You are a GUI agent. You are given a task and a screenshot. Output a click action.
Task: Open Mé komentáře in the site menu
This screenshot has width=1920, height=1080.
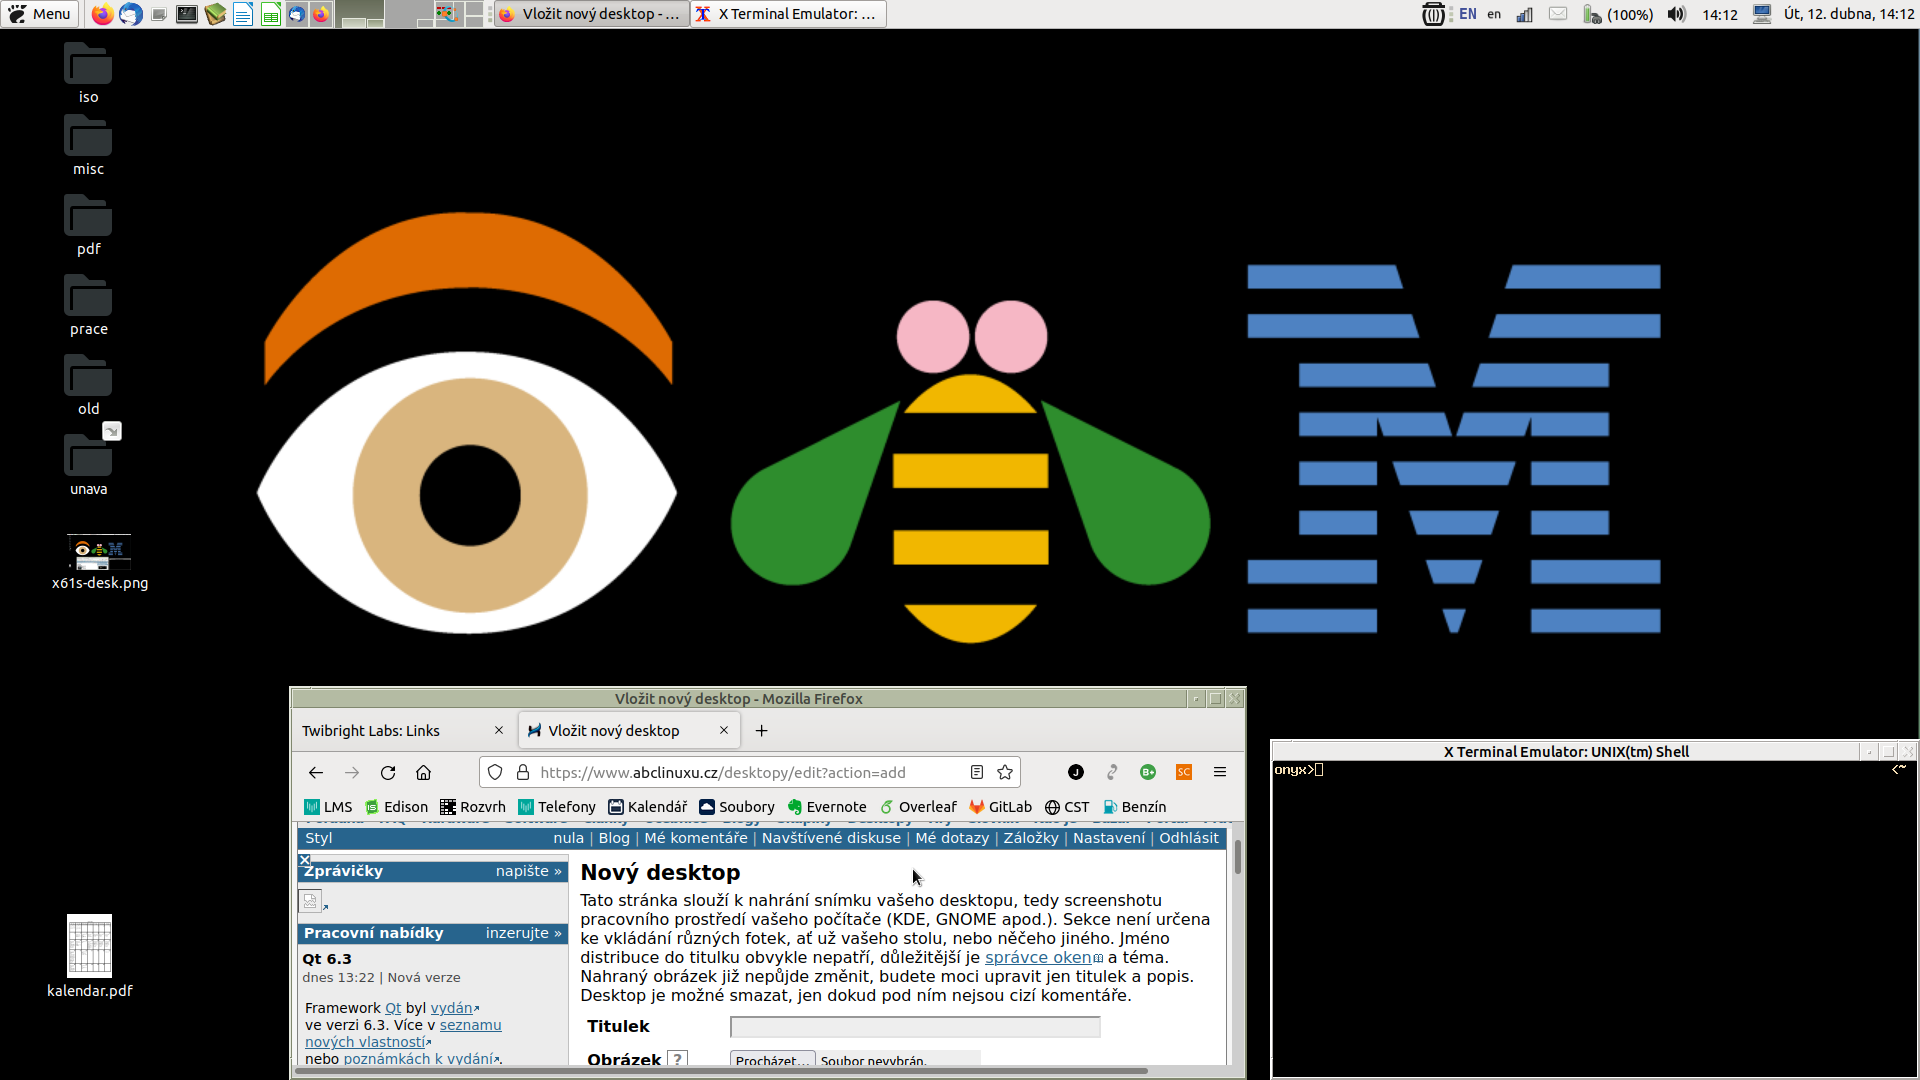pos(696,838)
